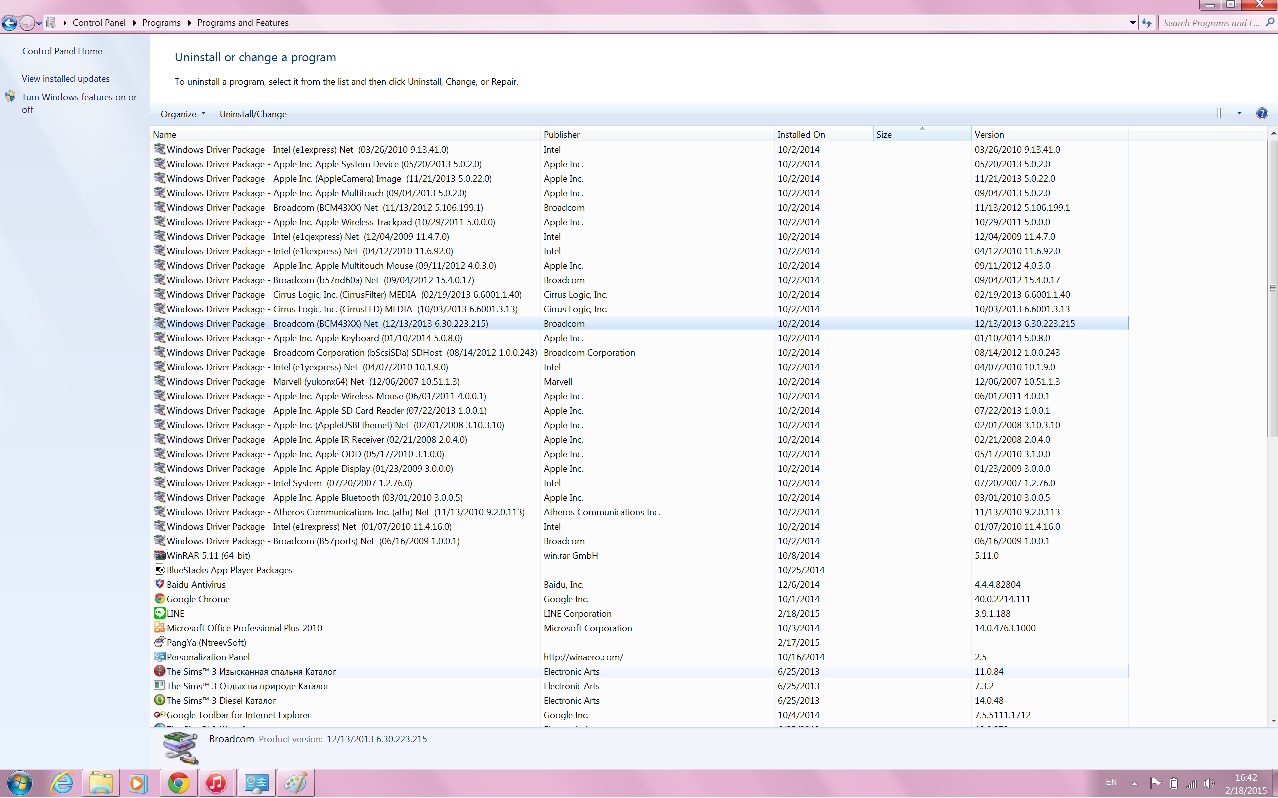Open View installed updates link
The width and height of the screenshot is (1278, 798).
[x=66, y=79]
